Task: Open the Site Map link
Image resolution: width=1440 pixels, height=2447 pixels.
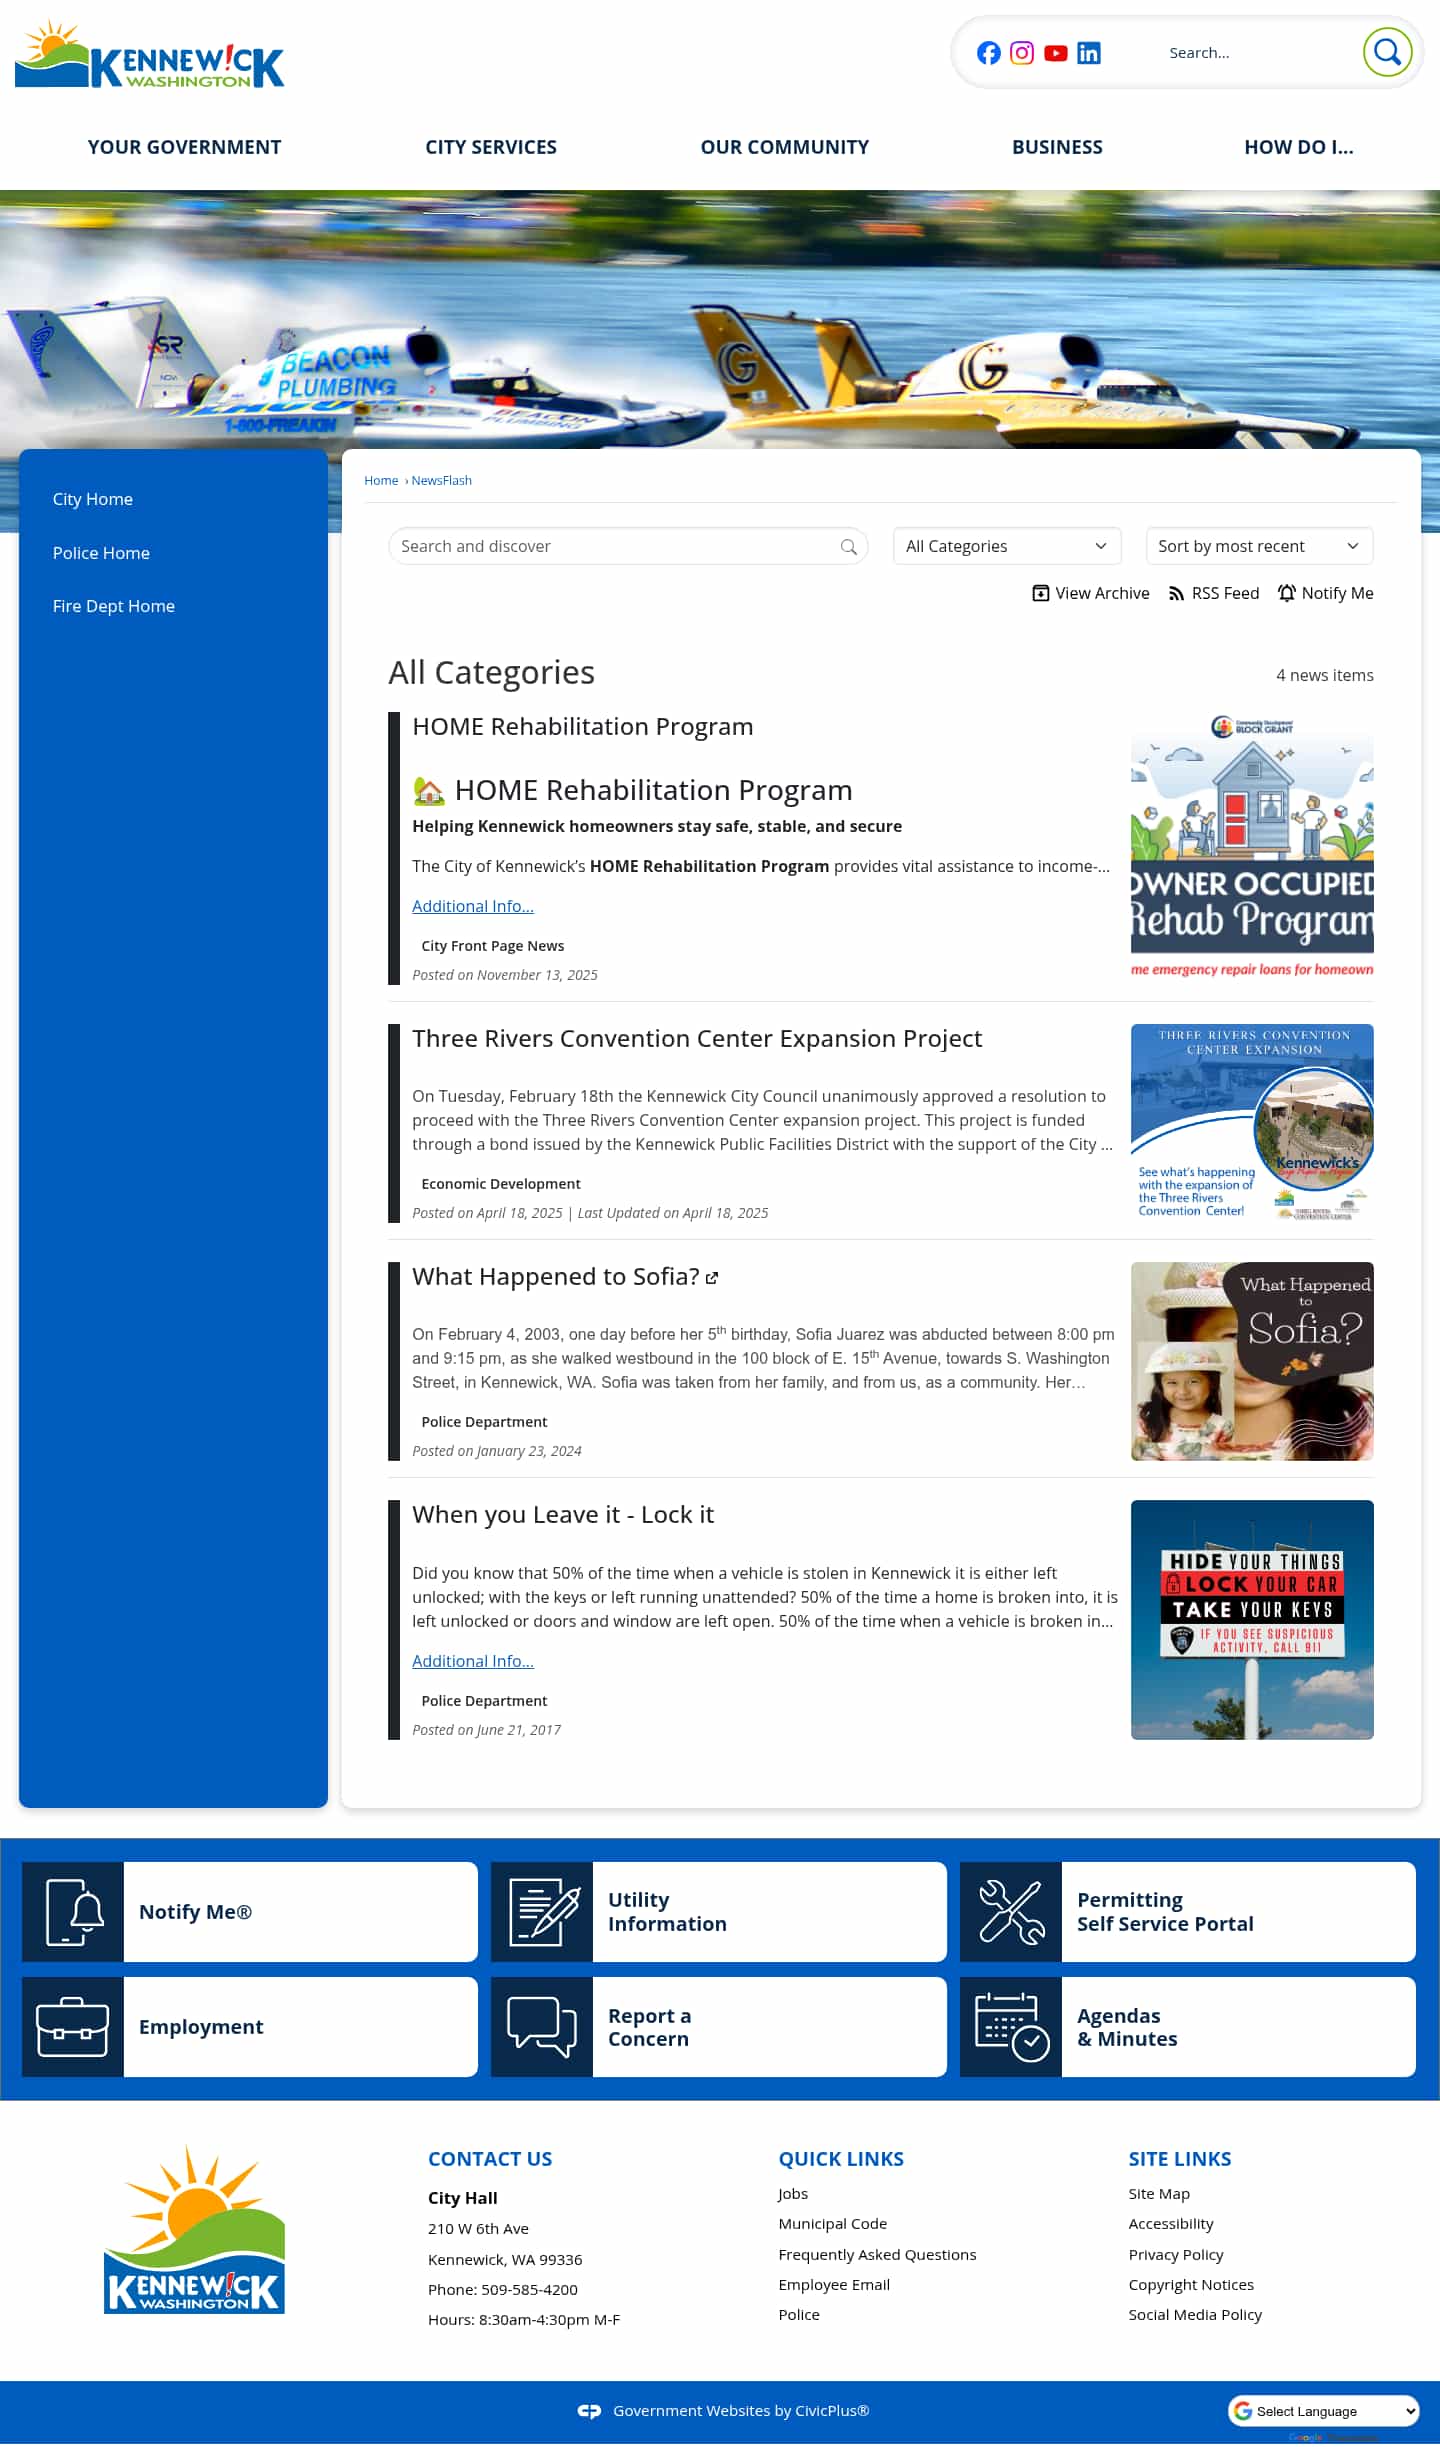Action: coord(1158,2195)
